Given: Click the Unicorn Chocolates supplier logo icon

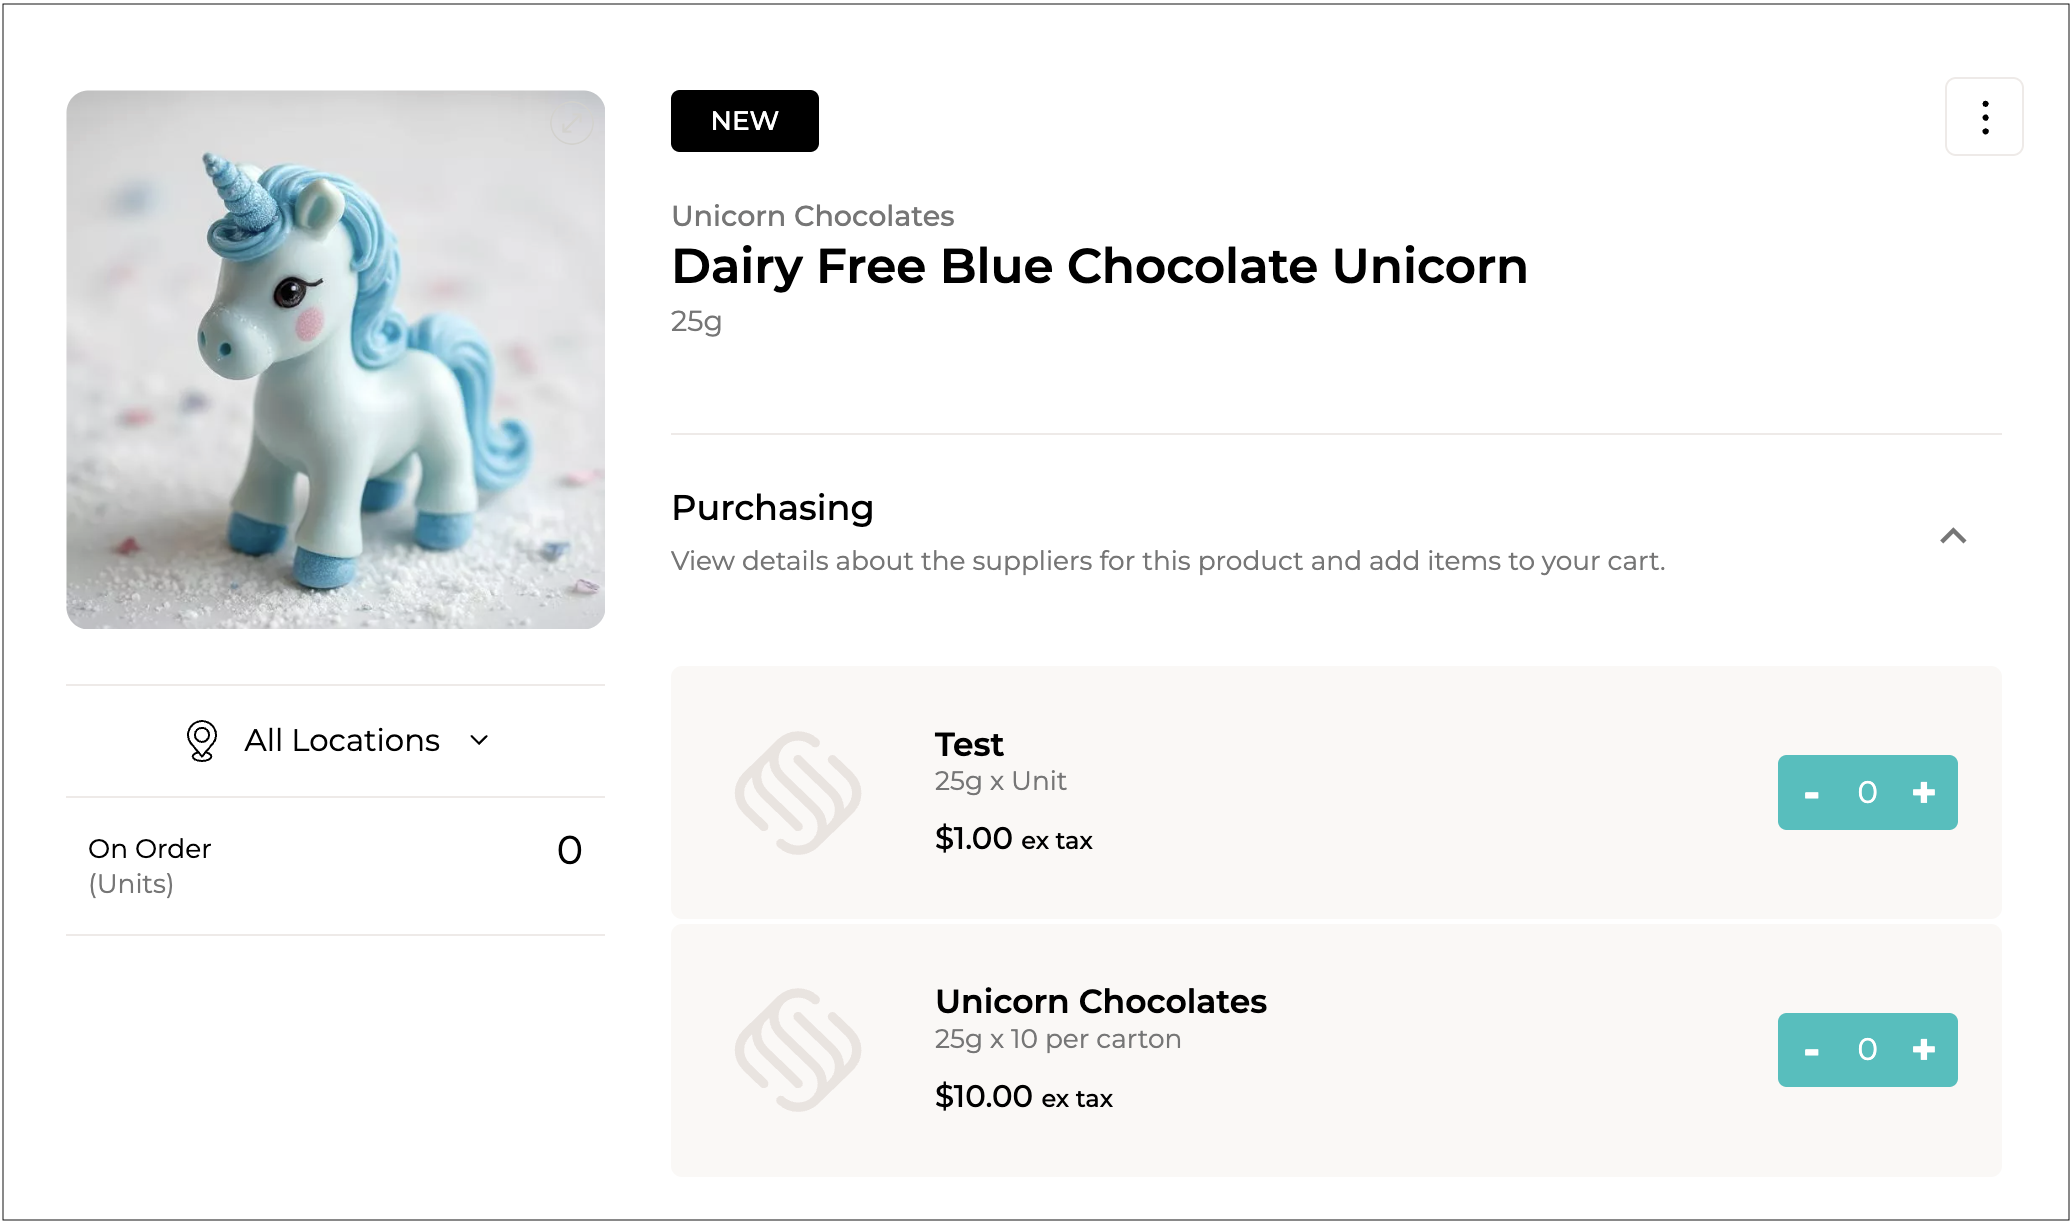Looking at the screenshot, I should pos(797,1050).
